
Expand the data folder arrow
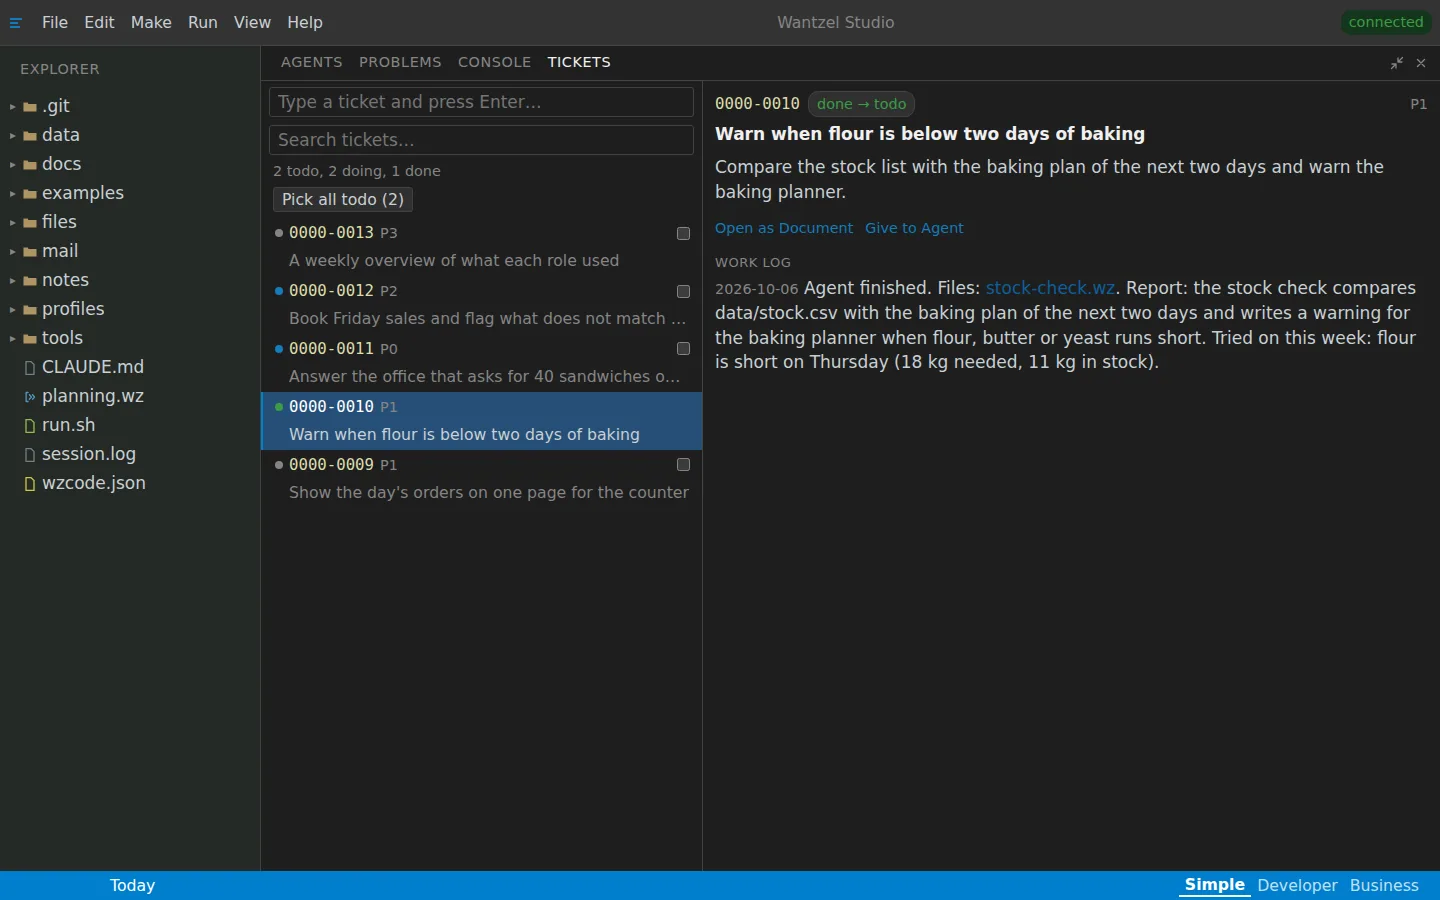click(x=13, y=136)
